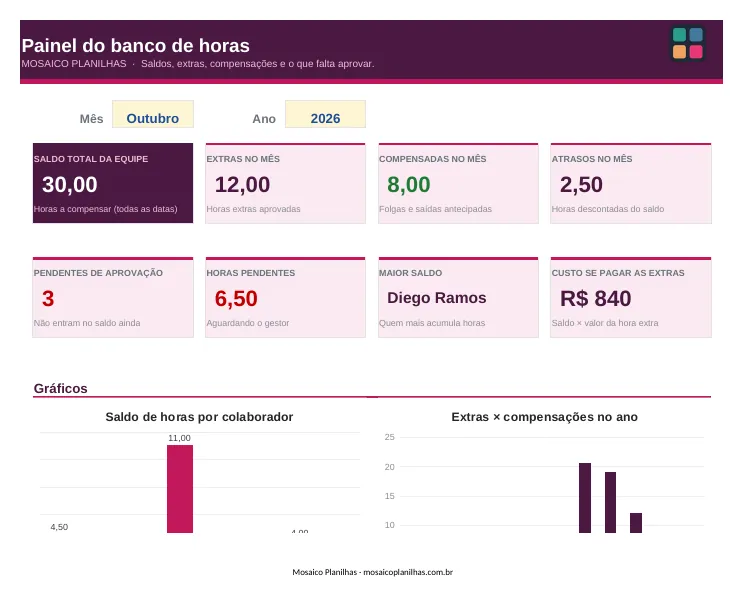Screen dimensions: 743x597
Task: Click the tallest dark bar in yearly chart
Action: click(x=585, y=498)
